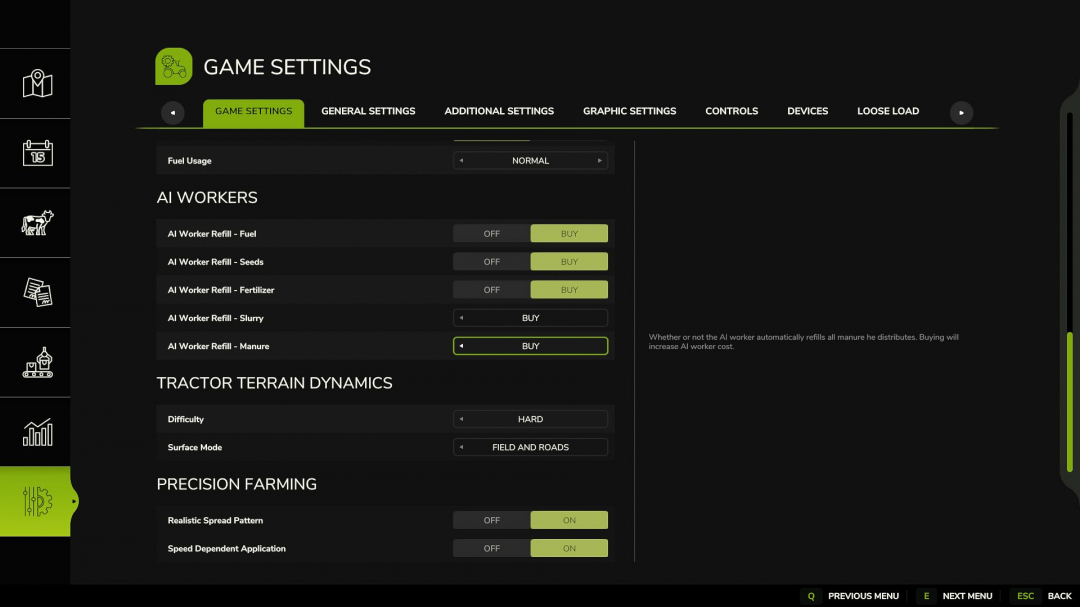
Task: Click the AI Workers heading
Action: [x=207, y=198]
